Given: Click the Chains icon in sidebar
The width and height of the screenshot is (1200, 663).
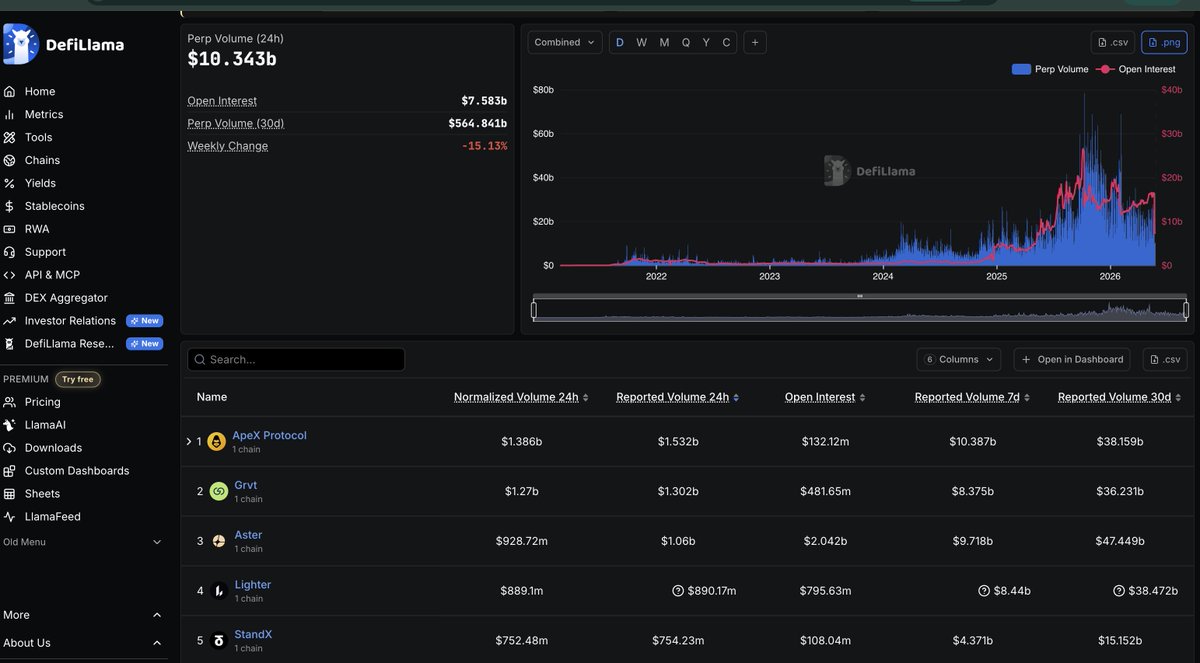Looking at the screenshot, I should [10, 160].
